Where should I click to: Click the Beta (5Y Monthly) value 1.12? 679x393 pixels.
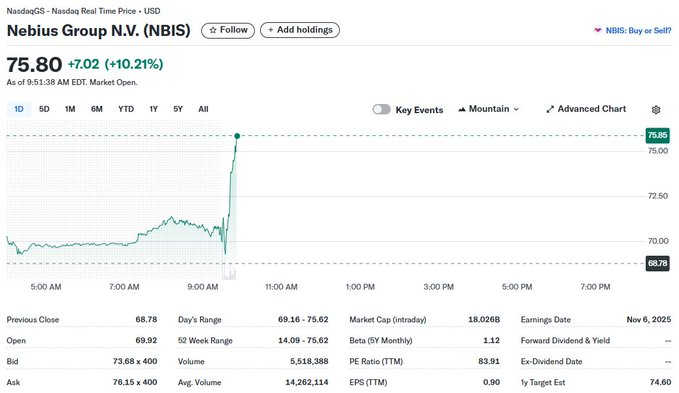click(x=491, y=340)
